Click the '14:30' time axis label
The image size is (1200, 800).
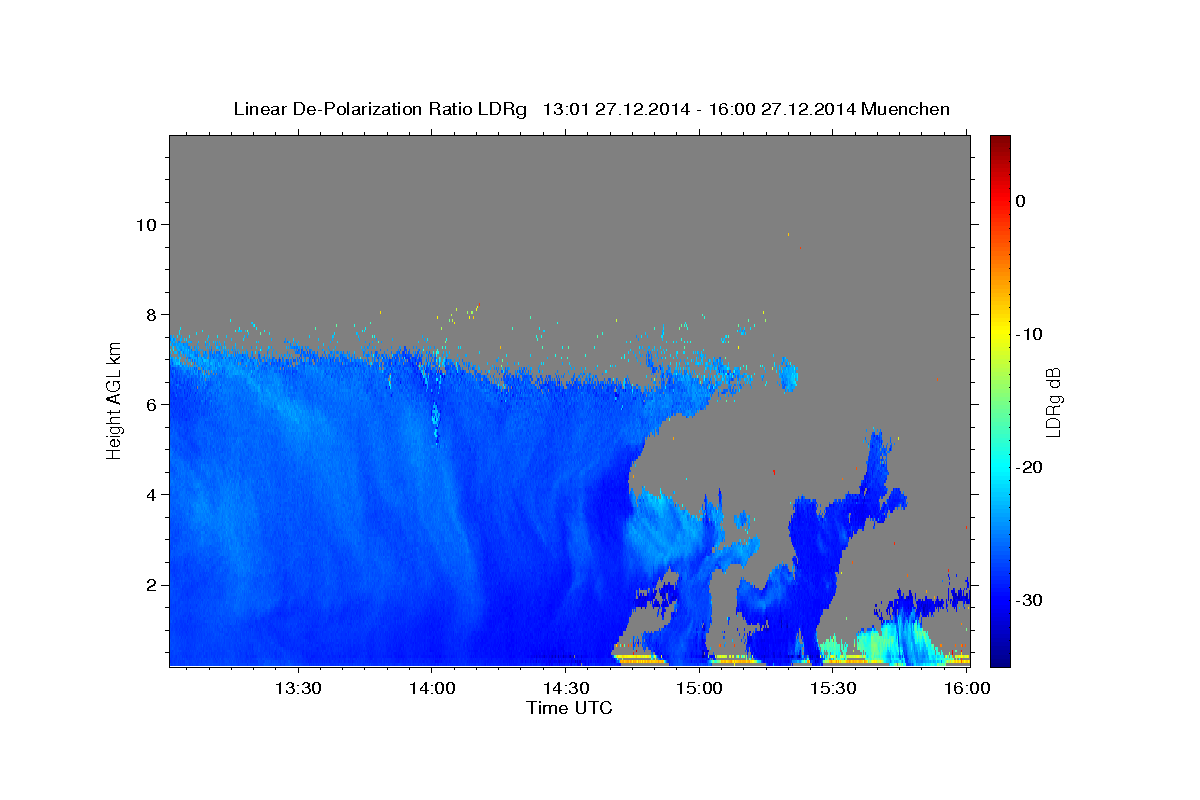tap(565, 688)
